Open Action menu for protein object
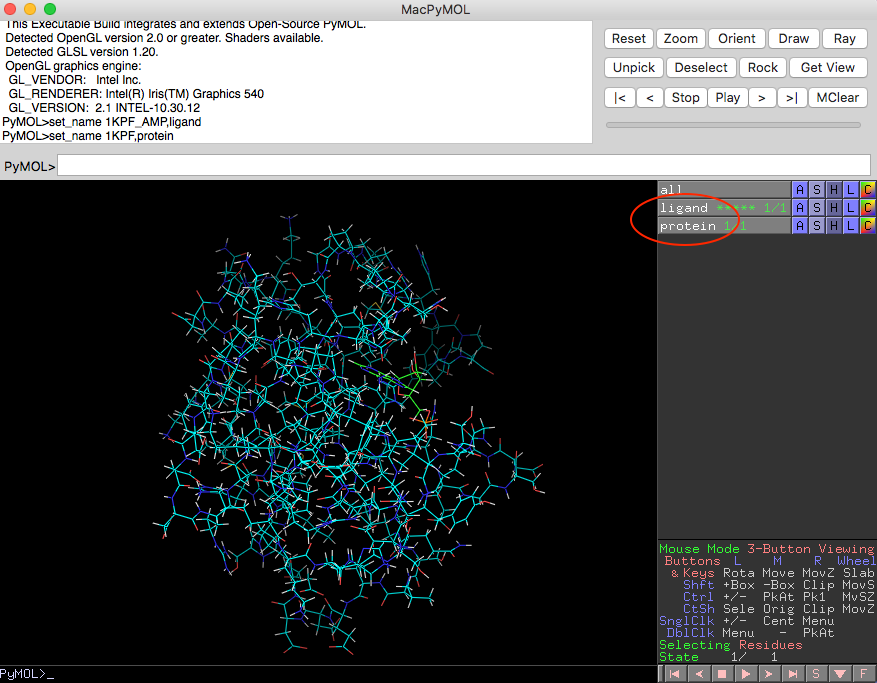The height and width of the screenshot is (683, 877). click(x=800, y=225)
